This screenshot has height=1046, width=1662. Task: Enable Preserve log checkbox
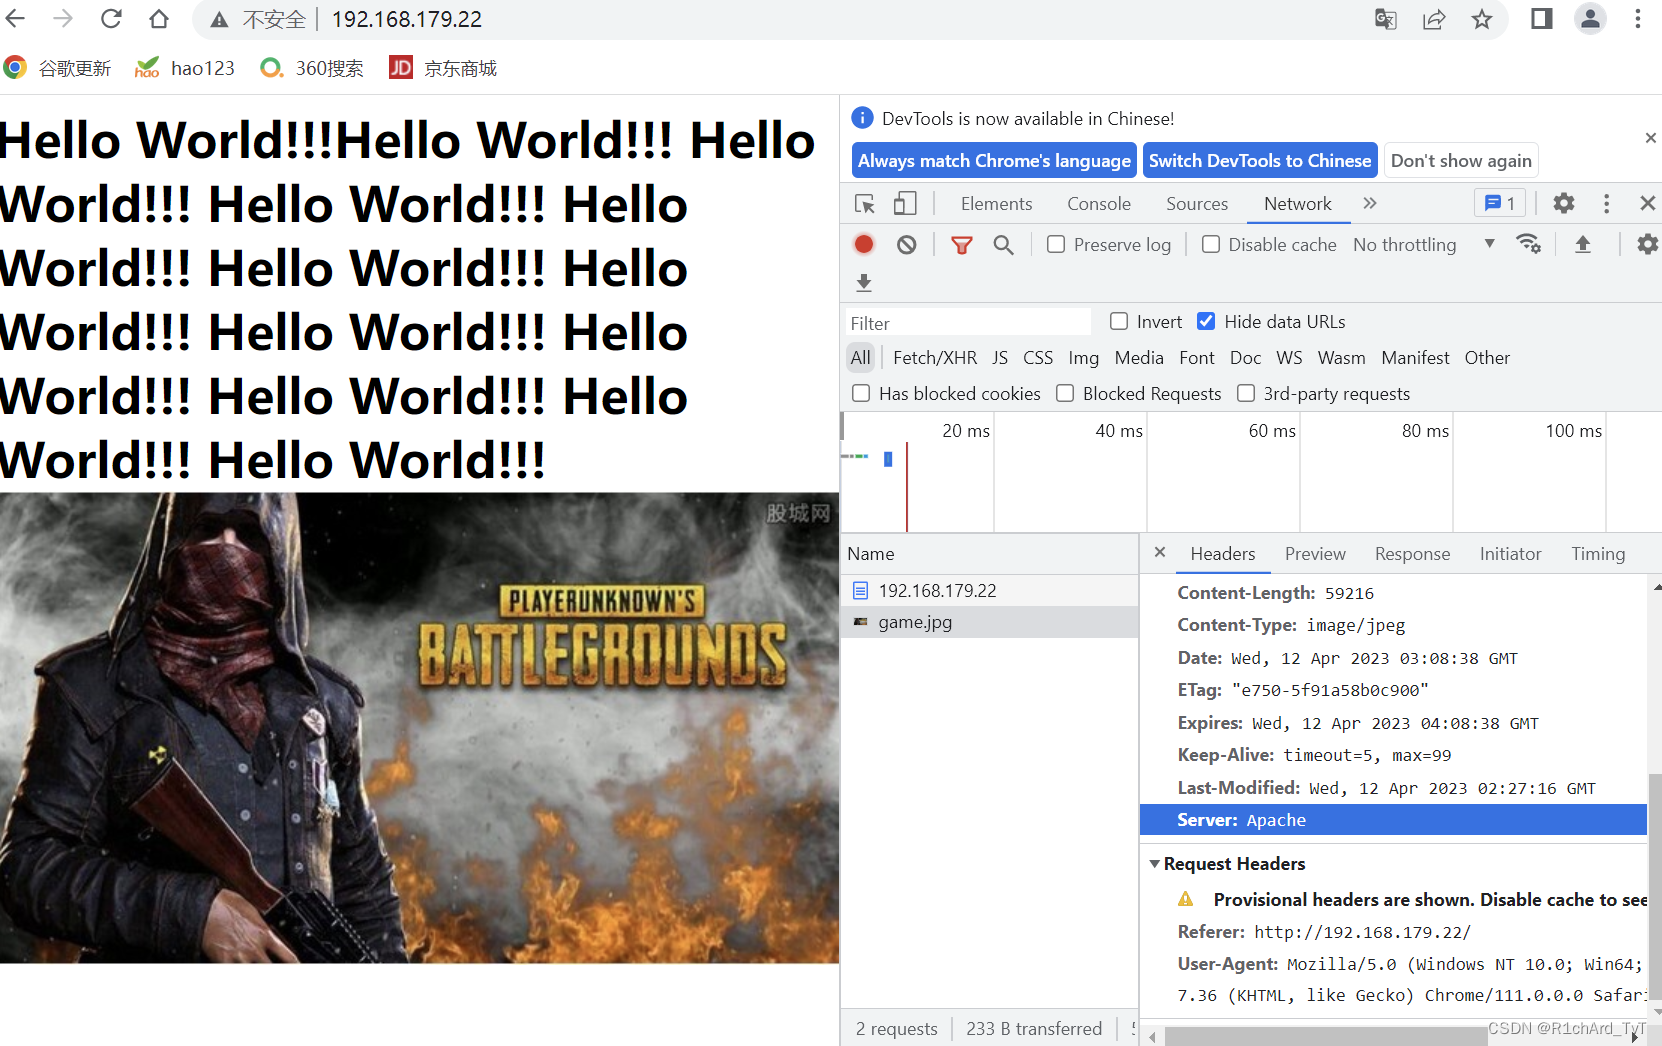[x=1056, y=244]
